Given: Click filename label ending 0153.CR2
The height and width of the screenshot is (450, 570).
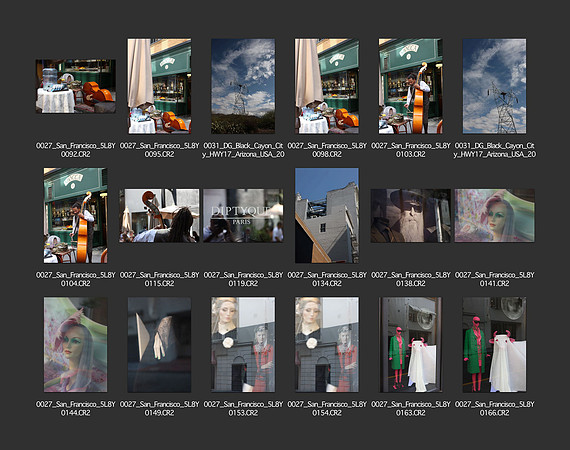Looking at the screenshot, I should [243, 408].
